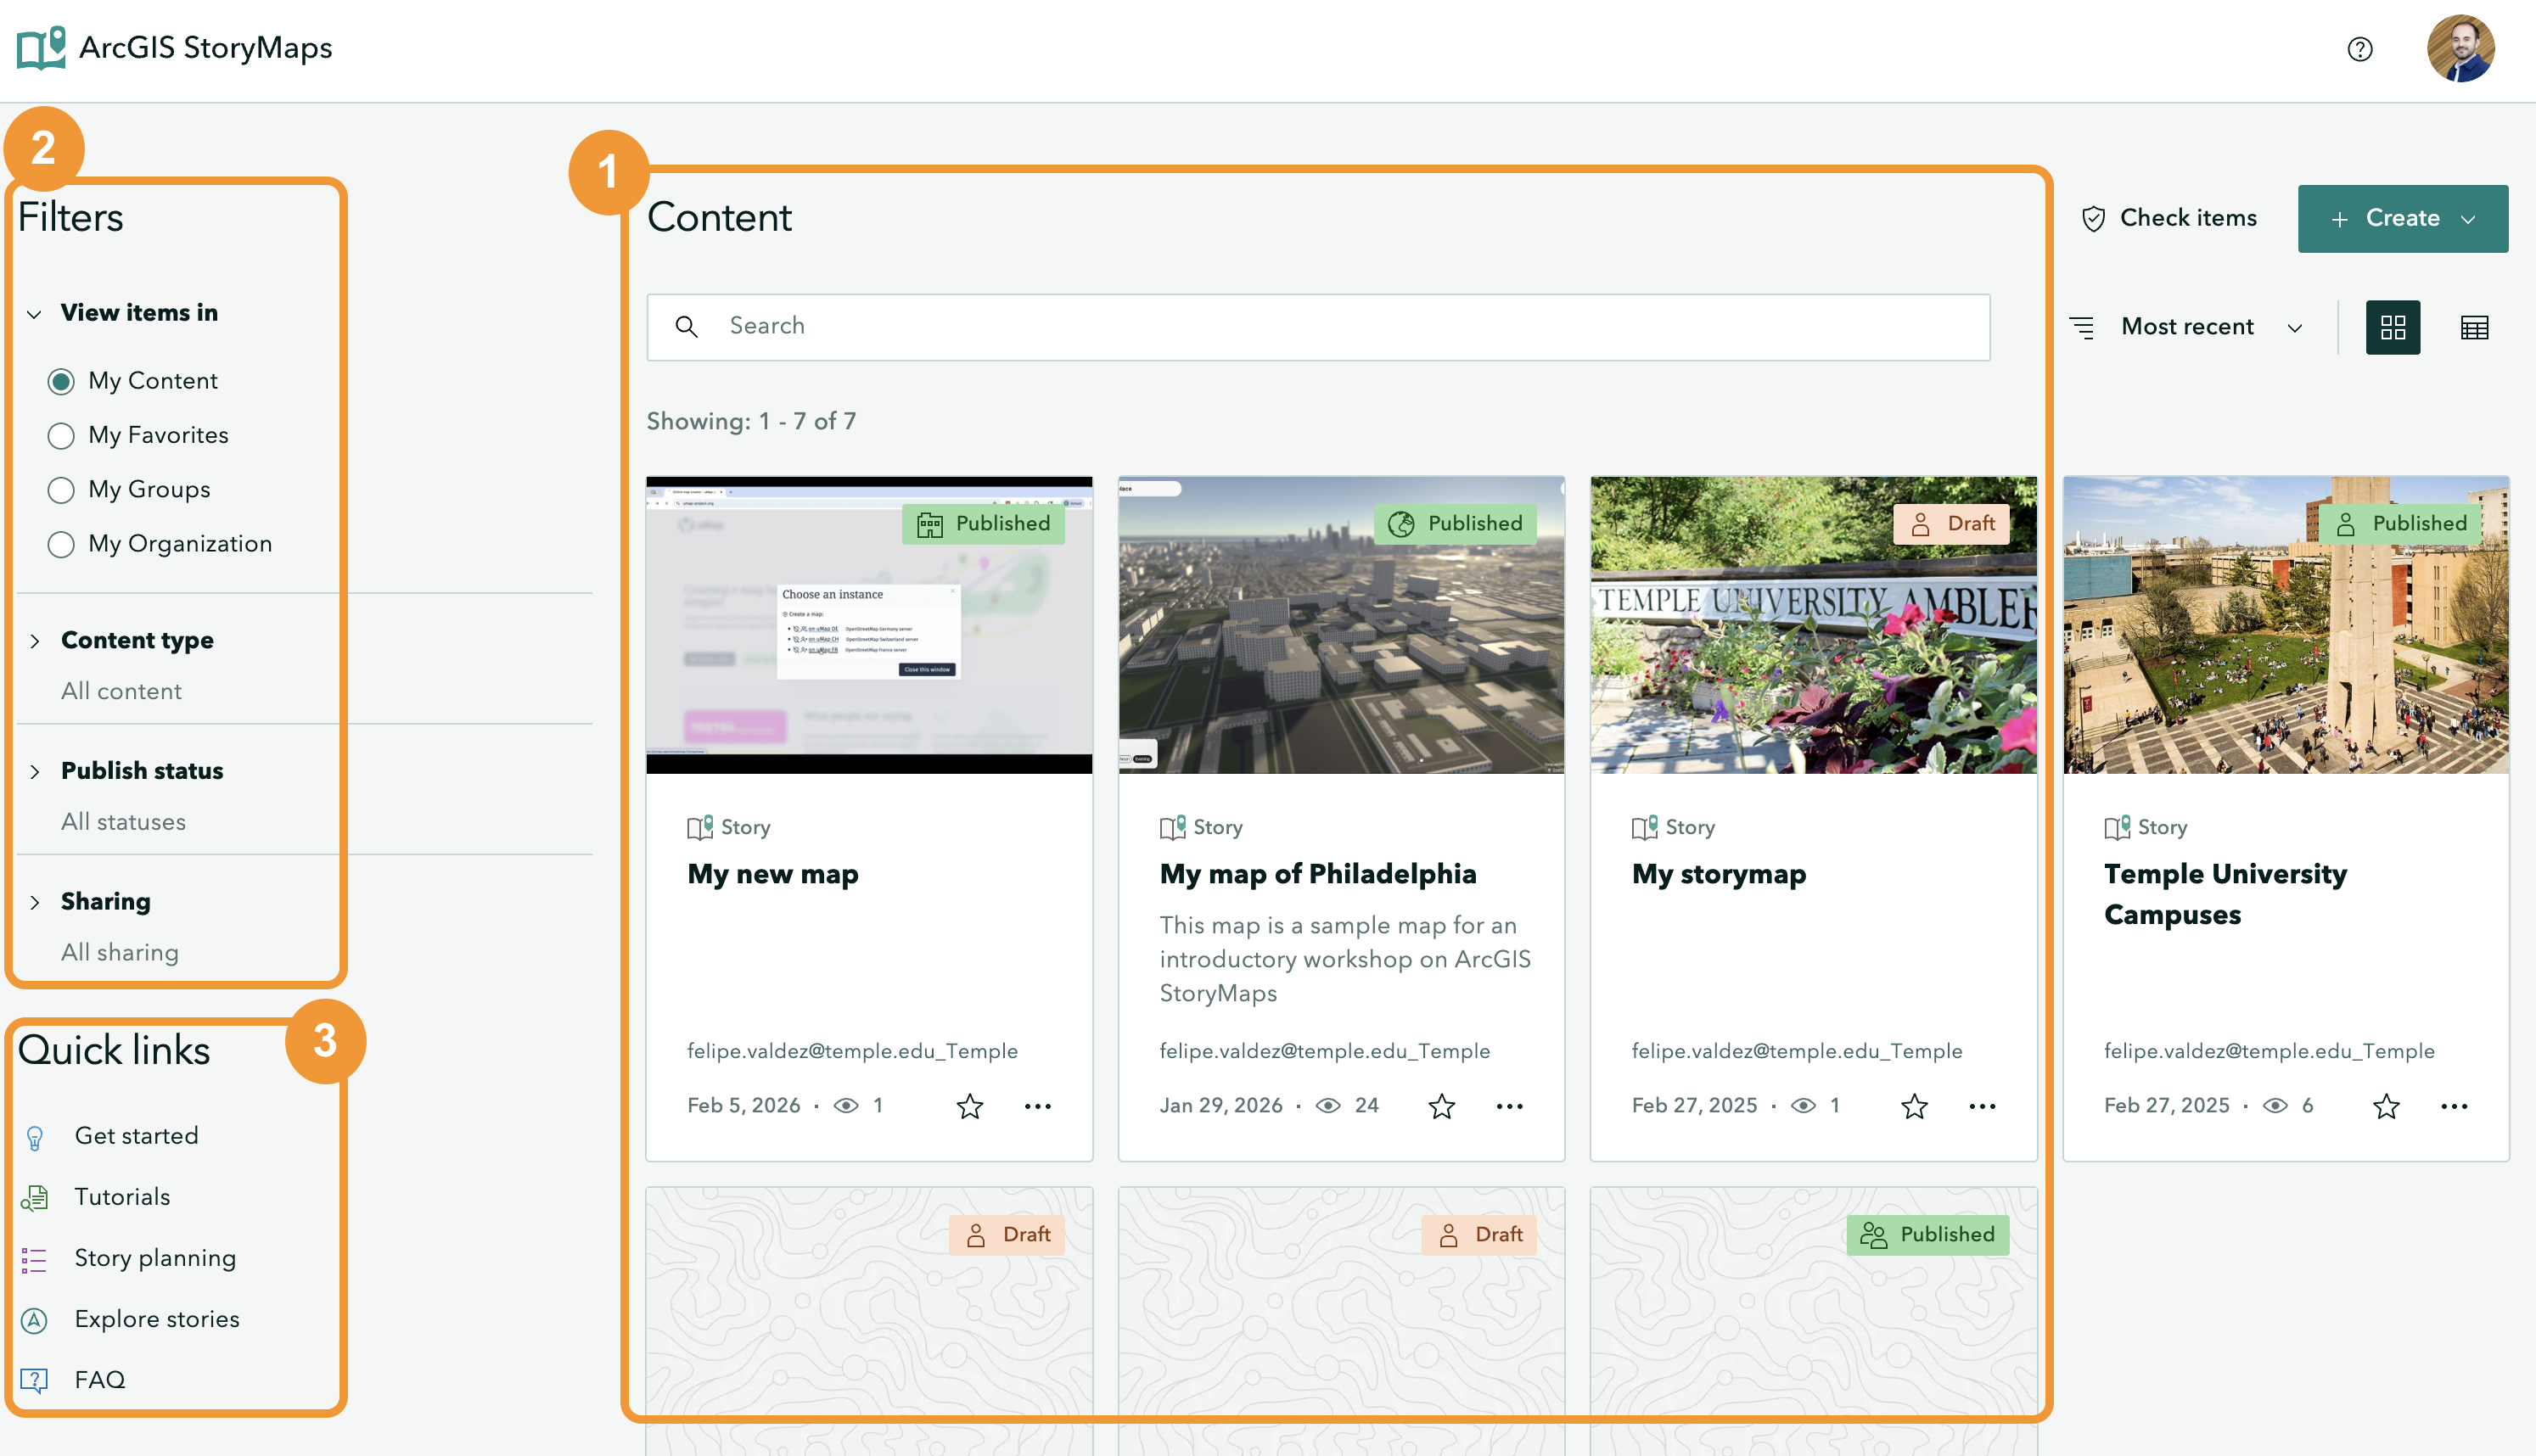Select the My Content radio button
The width and height of the screenshot is (2536, 1456).
[61, 381]
